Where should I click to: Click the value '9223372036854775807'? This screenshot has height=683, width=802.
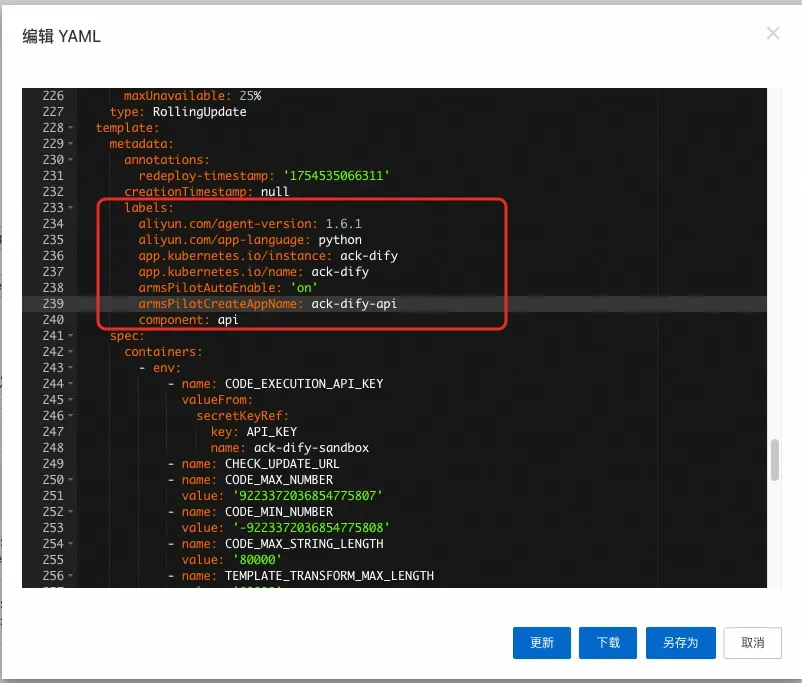pos(307,496)
